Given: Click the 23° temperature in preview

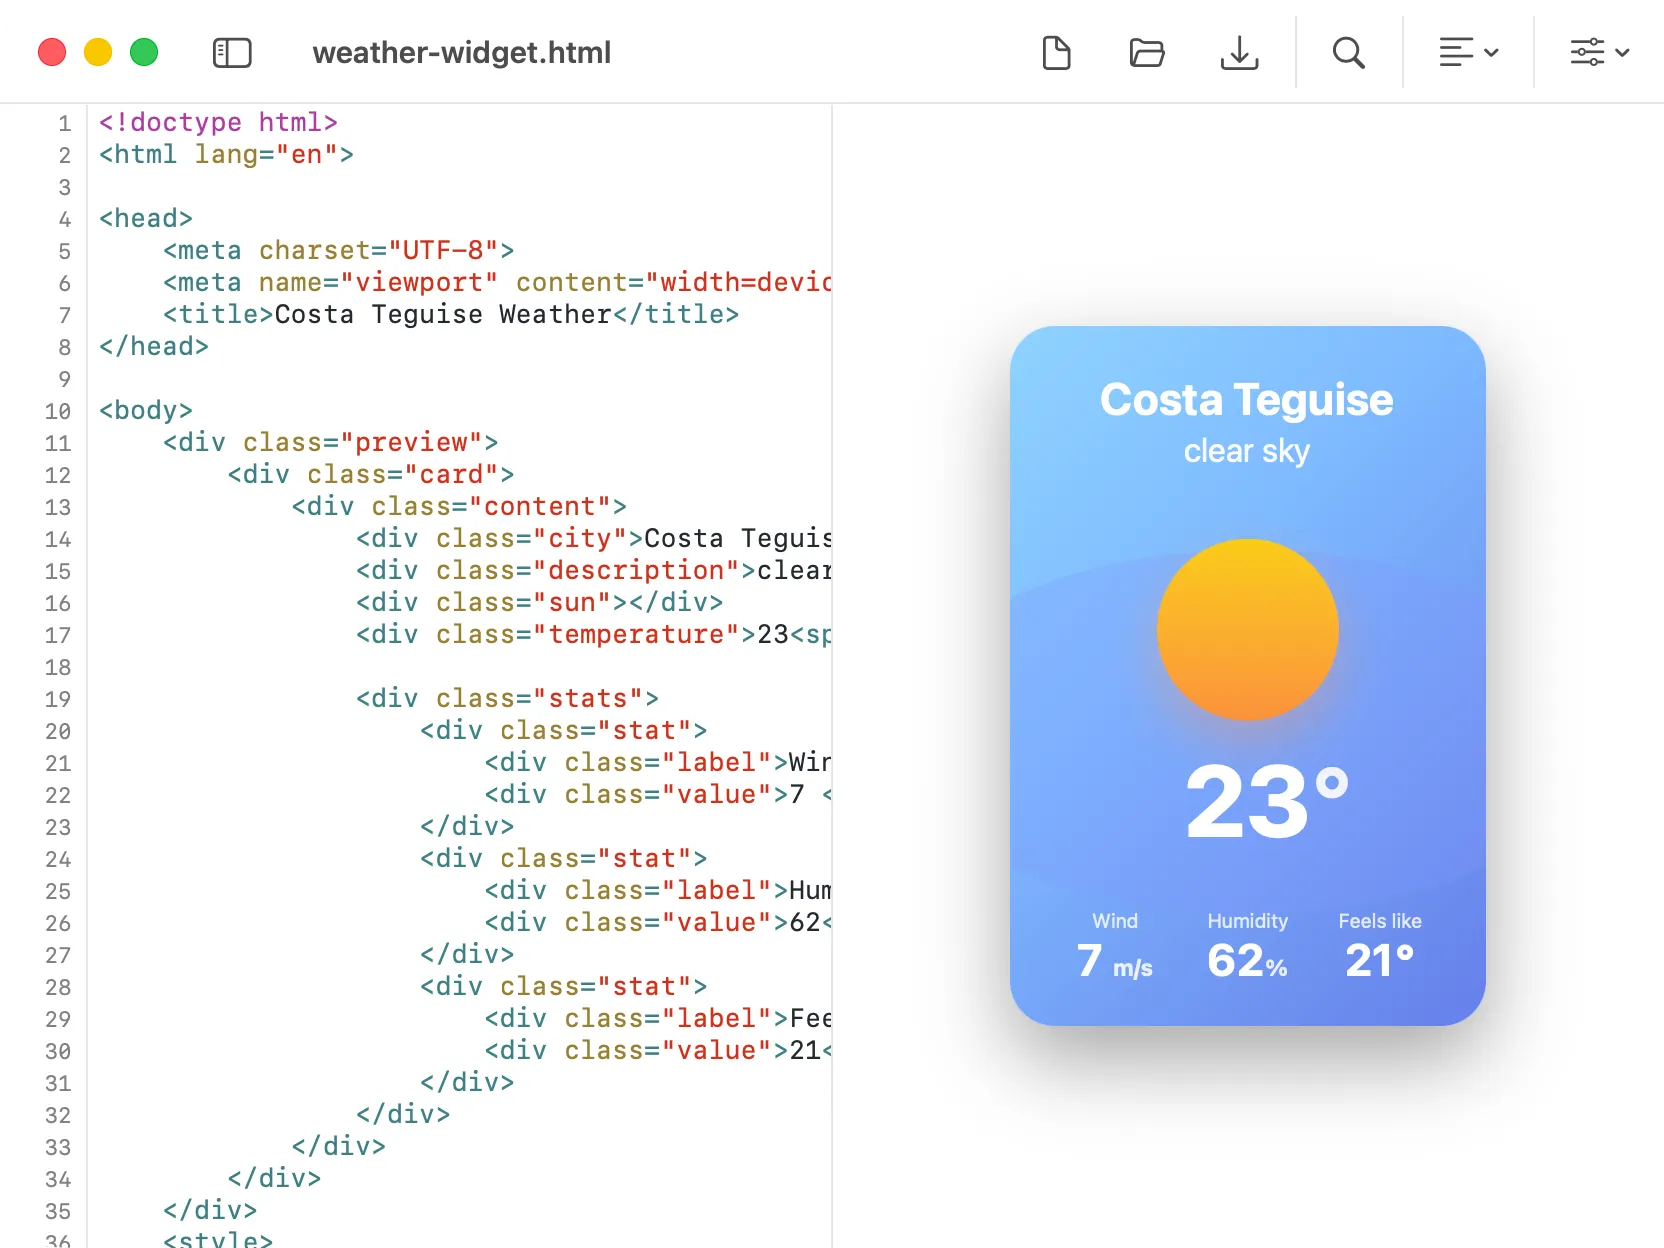Looking at the screenshot, I should click(x=1266, y=801).
